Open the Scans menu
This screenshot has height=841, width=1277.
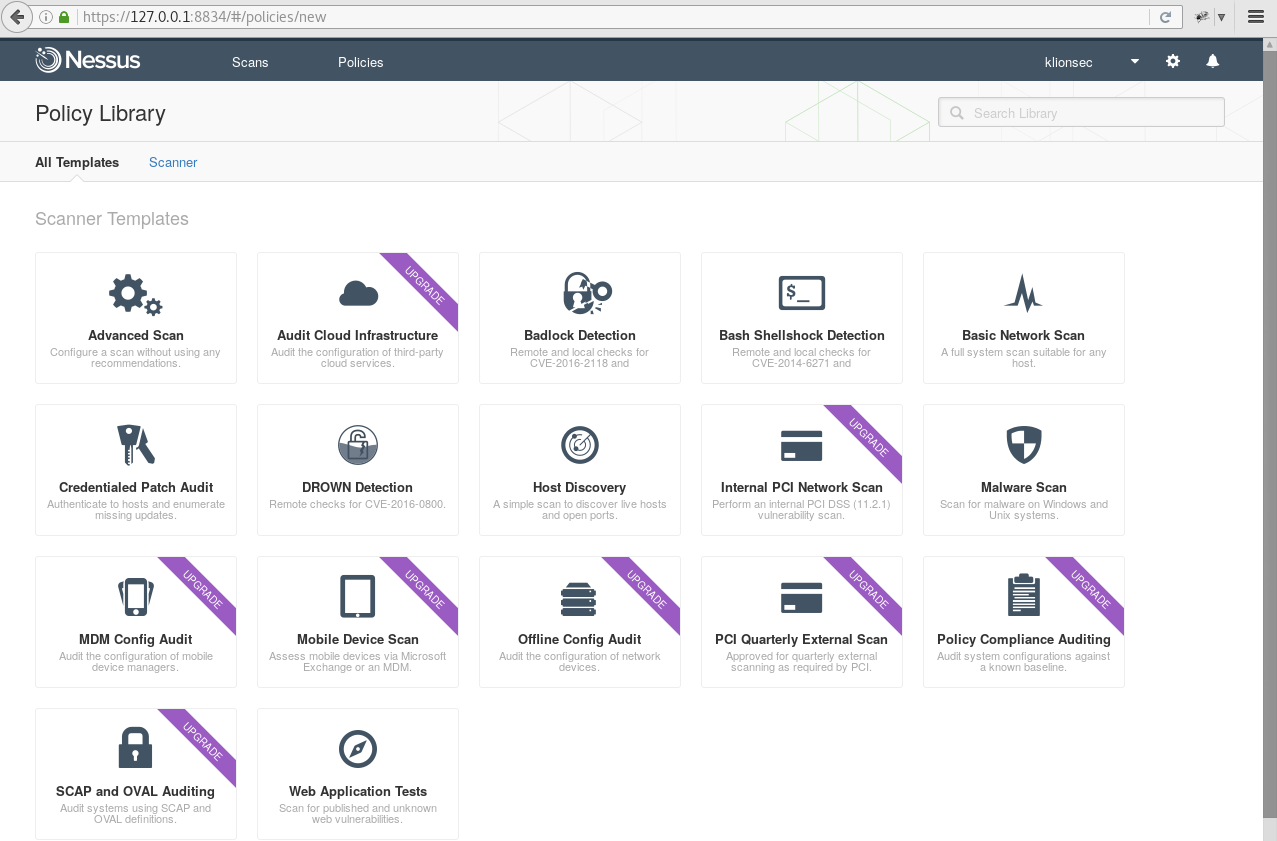click(250, 62)
